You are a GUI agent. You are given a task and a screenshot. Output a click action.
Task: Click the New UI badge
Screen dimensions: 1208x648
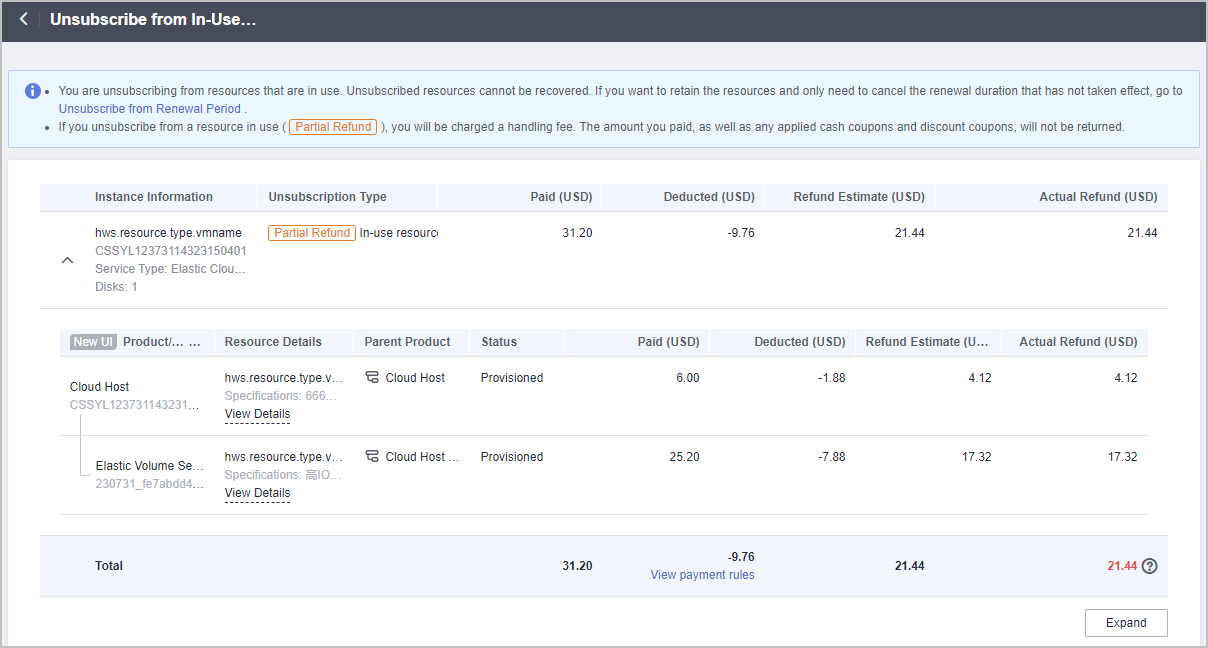point(93,342)
